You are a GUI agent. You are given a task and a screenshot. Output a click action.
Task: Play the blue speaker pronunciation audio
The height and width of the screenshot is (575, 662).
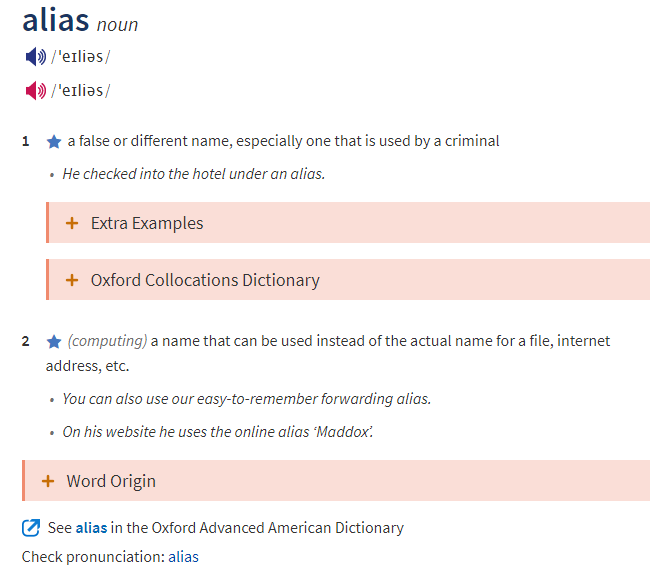pyautogui.click(x=35, y=57)
